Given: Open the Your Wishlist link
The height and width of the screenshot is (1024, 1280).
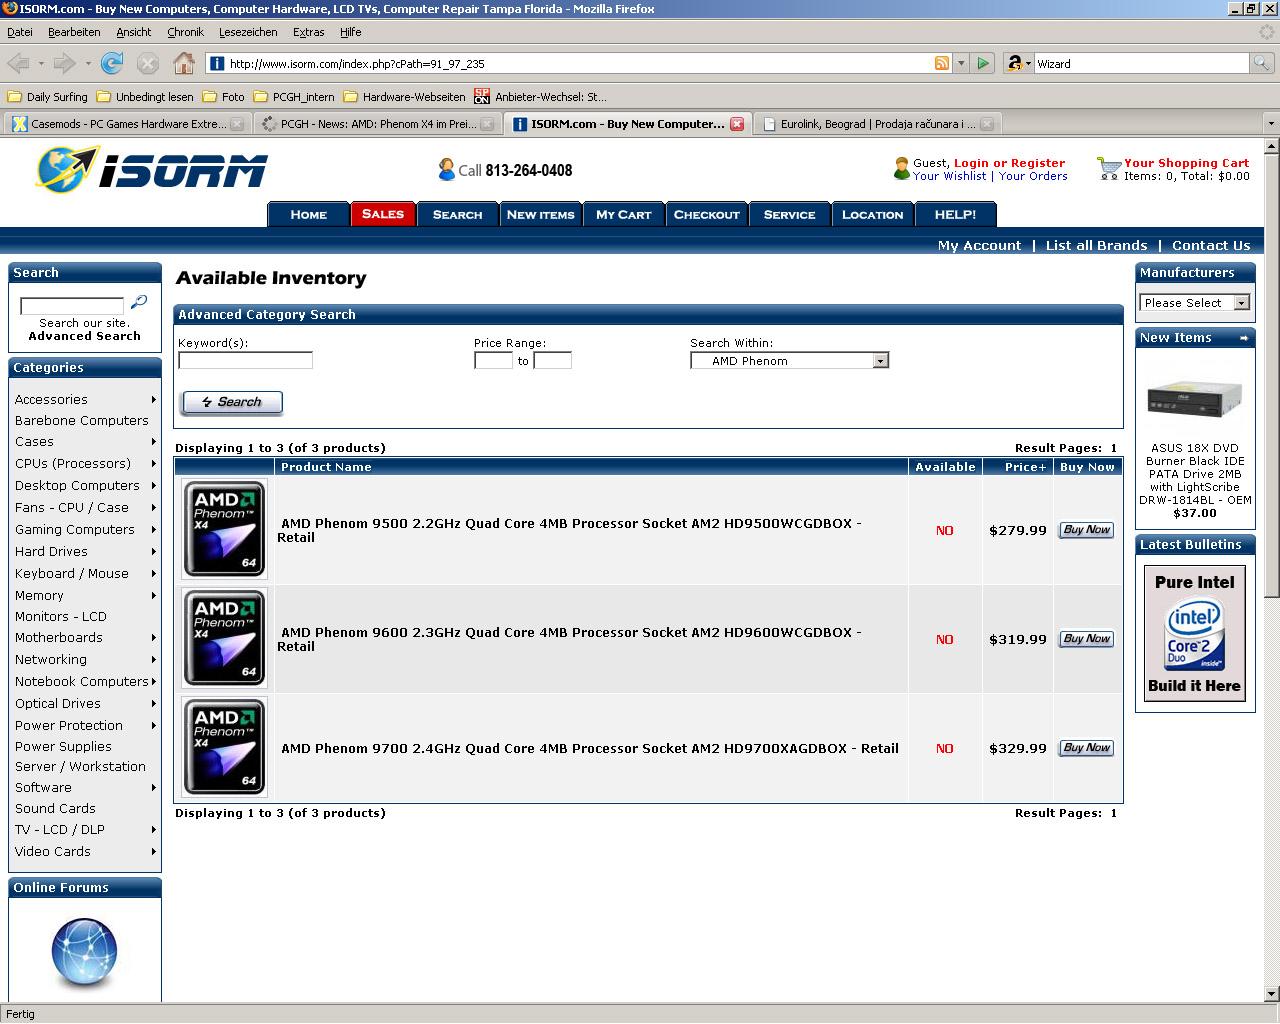Looking at the screenshot, I should (950, 176).
